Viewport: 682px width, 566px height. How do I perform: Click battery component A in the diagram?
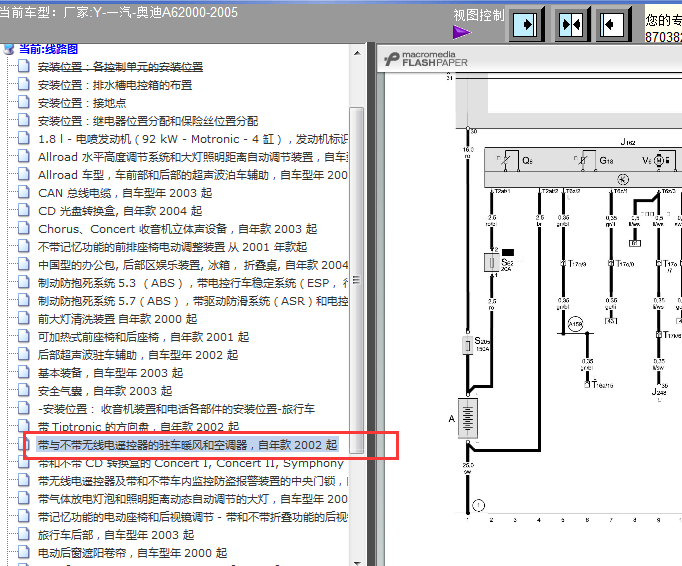pos(468,418)
